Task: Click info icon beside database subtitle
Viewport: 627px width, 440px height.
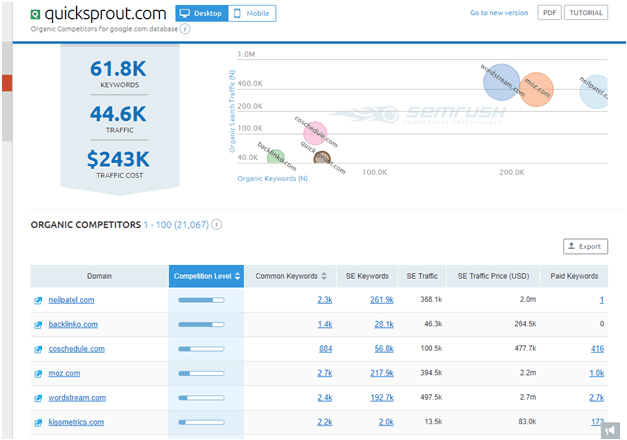Action: (x=185, y=29)
